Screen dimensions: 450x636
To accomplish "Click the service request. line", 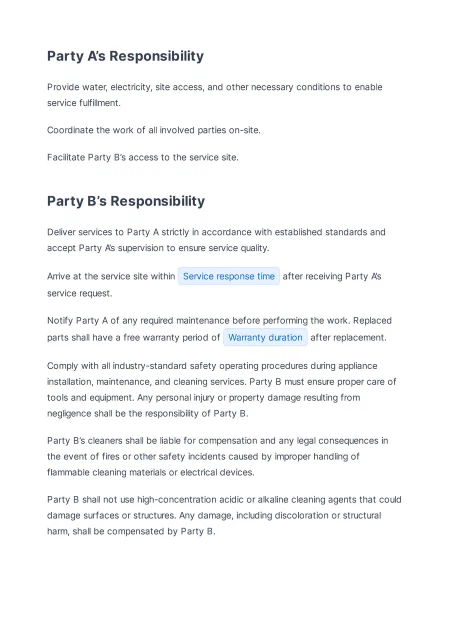I will click(x=80, y=293).
